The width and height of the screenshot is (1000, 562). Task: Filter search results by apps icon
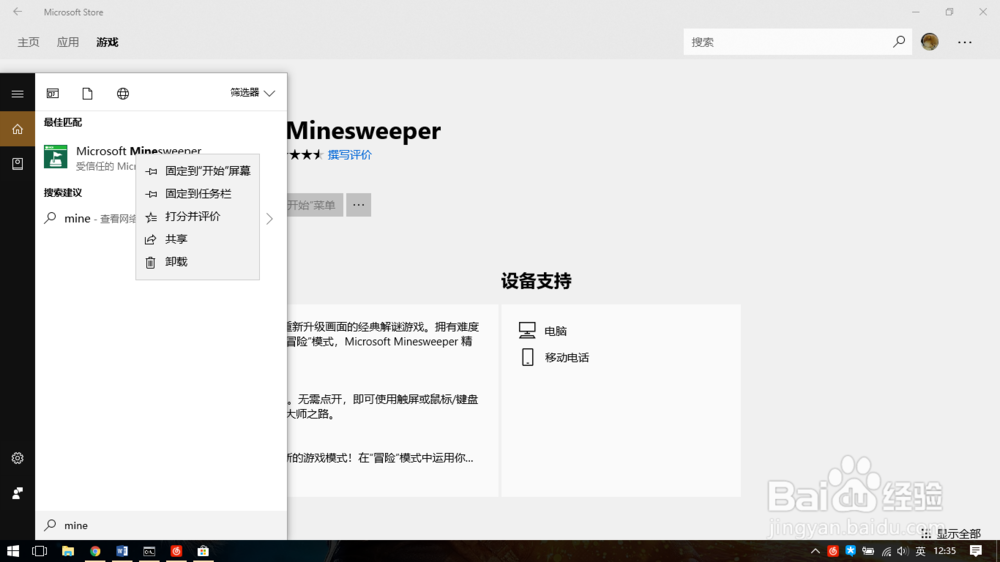coord(53,94)
